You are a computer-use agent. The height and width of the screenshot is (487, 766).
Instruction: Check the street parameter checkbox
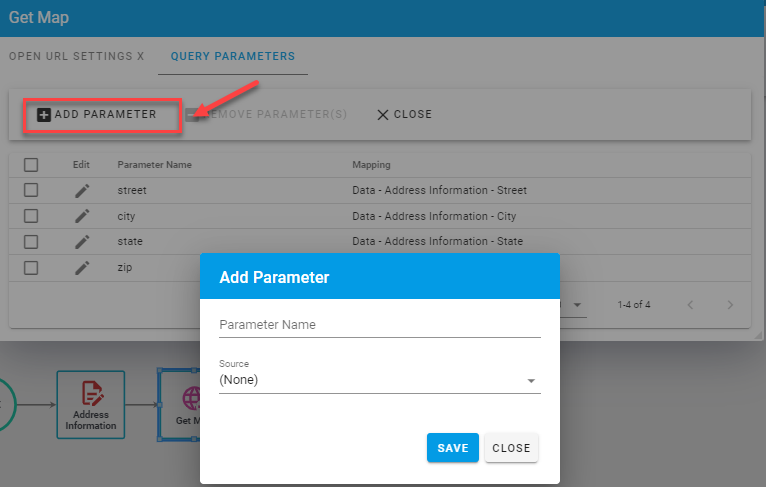click(x=31, y=190)
